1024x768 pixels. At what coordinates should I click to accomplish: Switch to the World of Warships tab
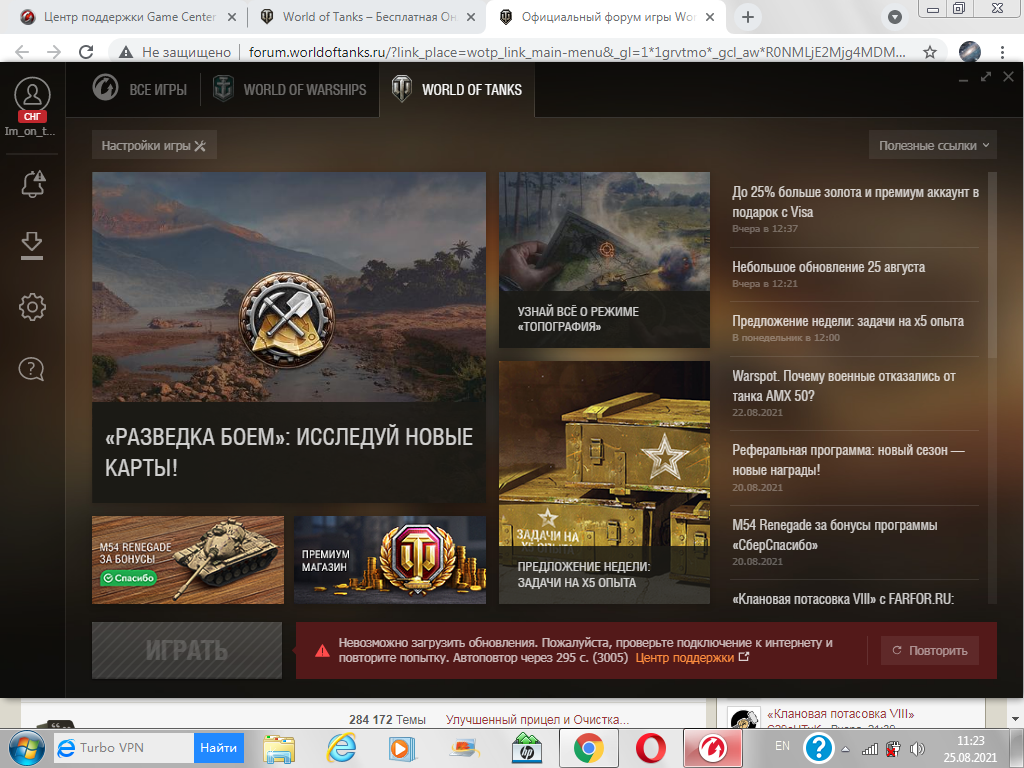coord(290,89)
